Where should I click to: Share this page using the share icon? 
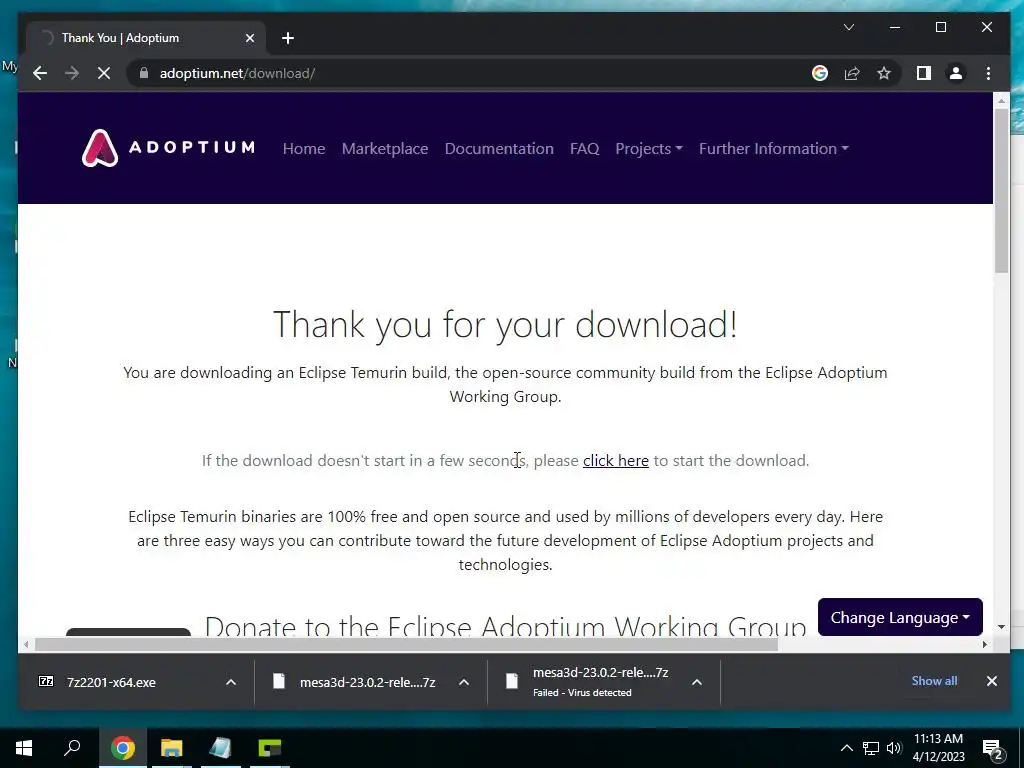pos(852,73)
